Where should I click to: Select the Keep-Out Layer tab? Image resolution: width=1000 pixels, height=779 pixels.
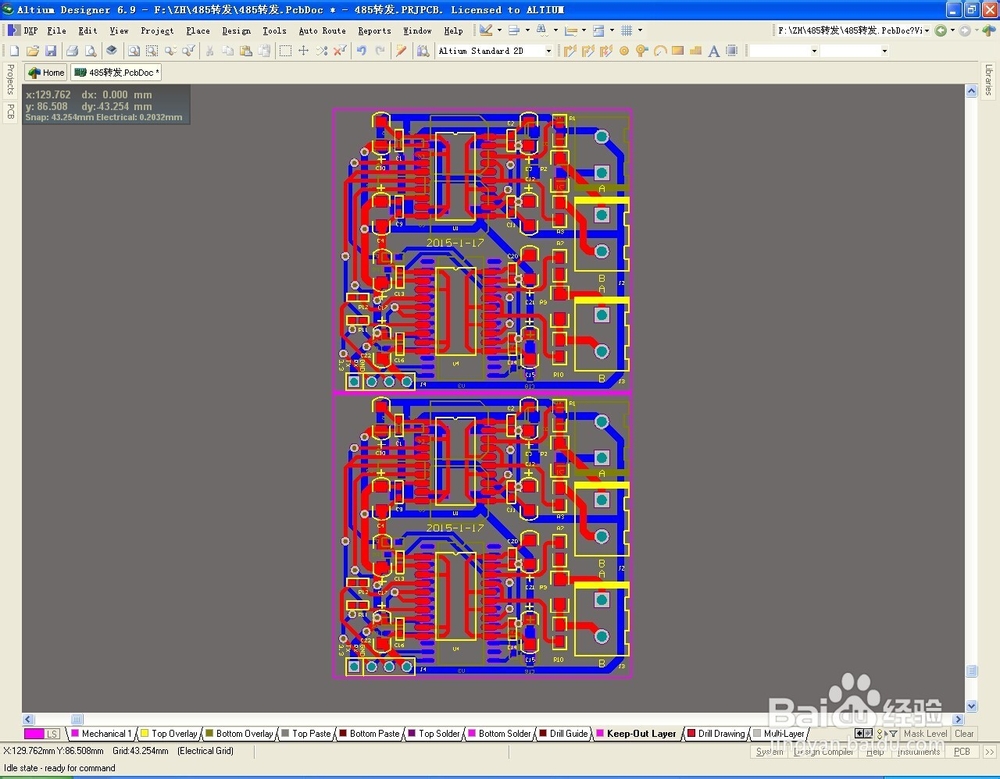[x=636, y=734]
